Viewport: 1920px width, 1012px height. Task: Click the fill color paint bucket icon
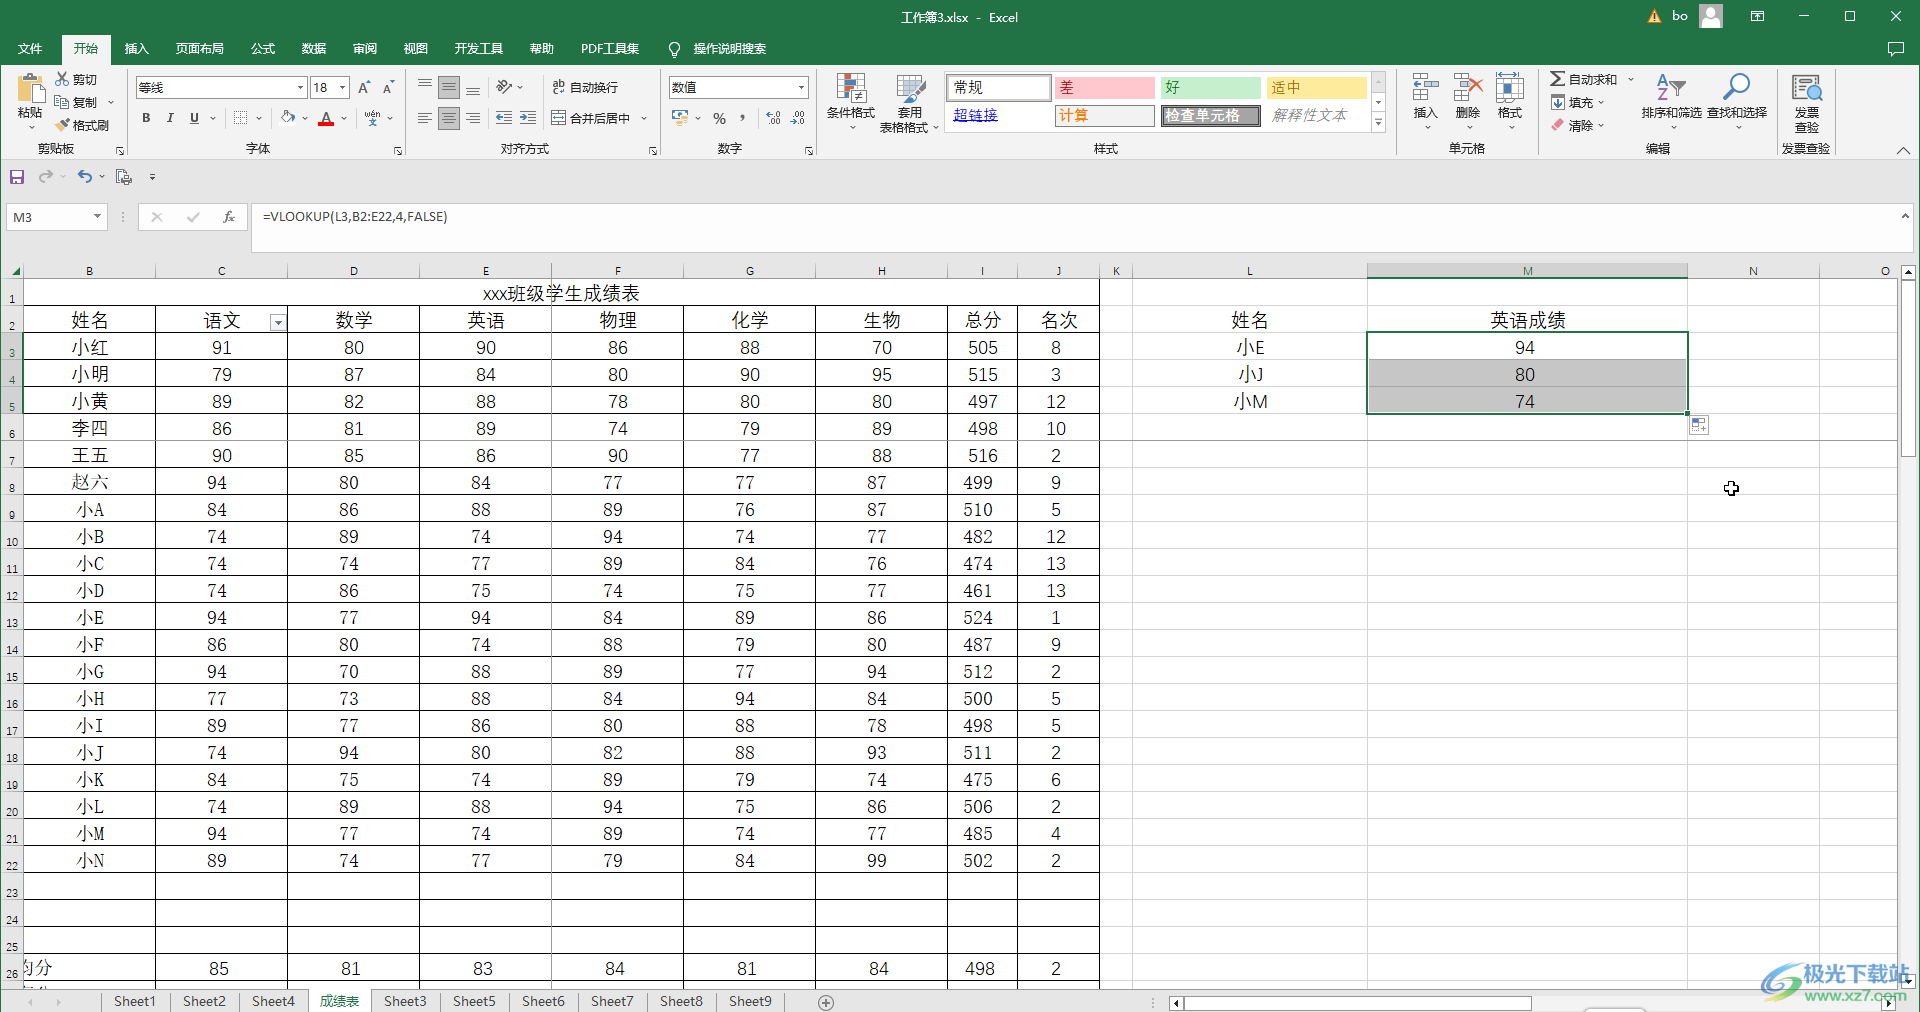click(288, 118)
